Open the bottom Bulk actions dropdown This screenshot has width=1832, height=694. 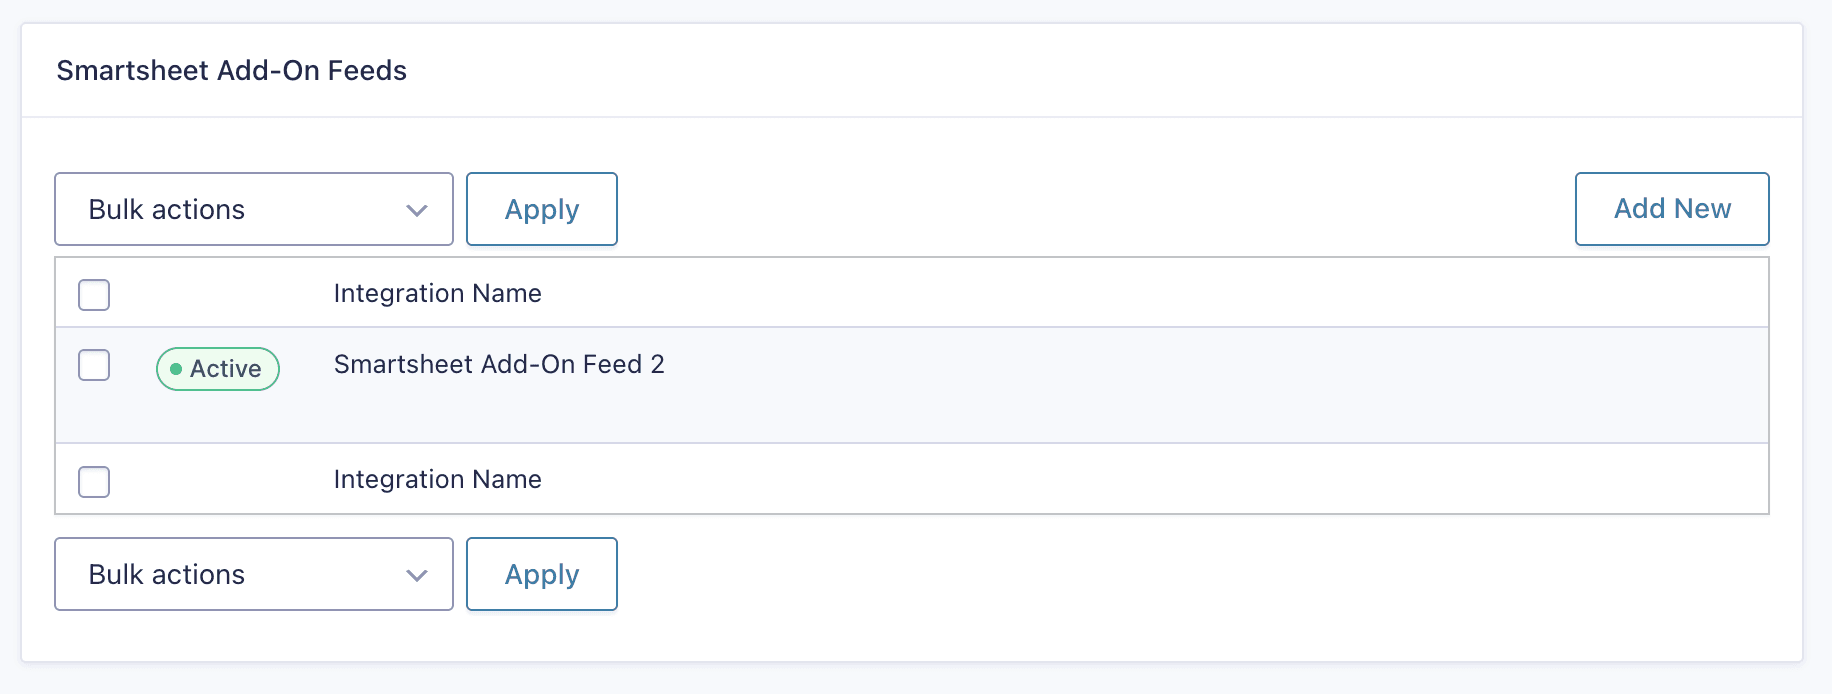pyautogui.click(x=254, y=574)
